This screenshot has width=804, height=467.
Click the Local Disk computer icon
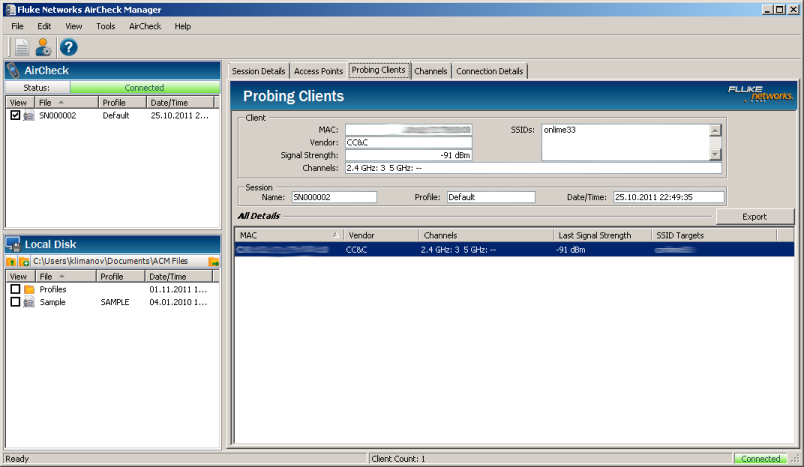point(13,244)
